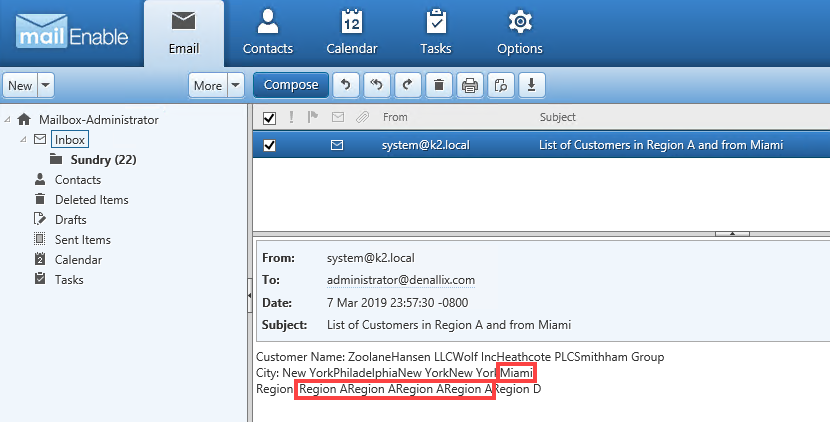830x422 pixels.
Task: Sort messages by Subject column
Action: [x=557, y=117]
